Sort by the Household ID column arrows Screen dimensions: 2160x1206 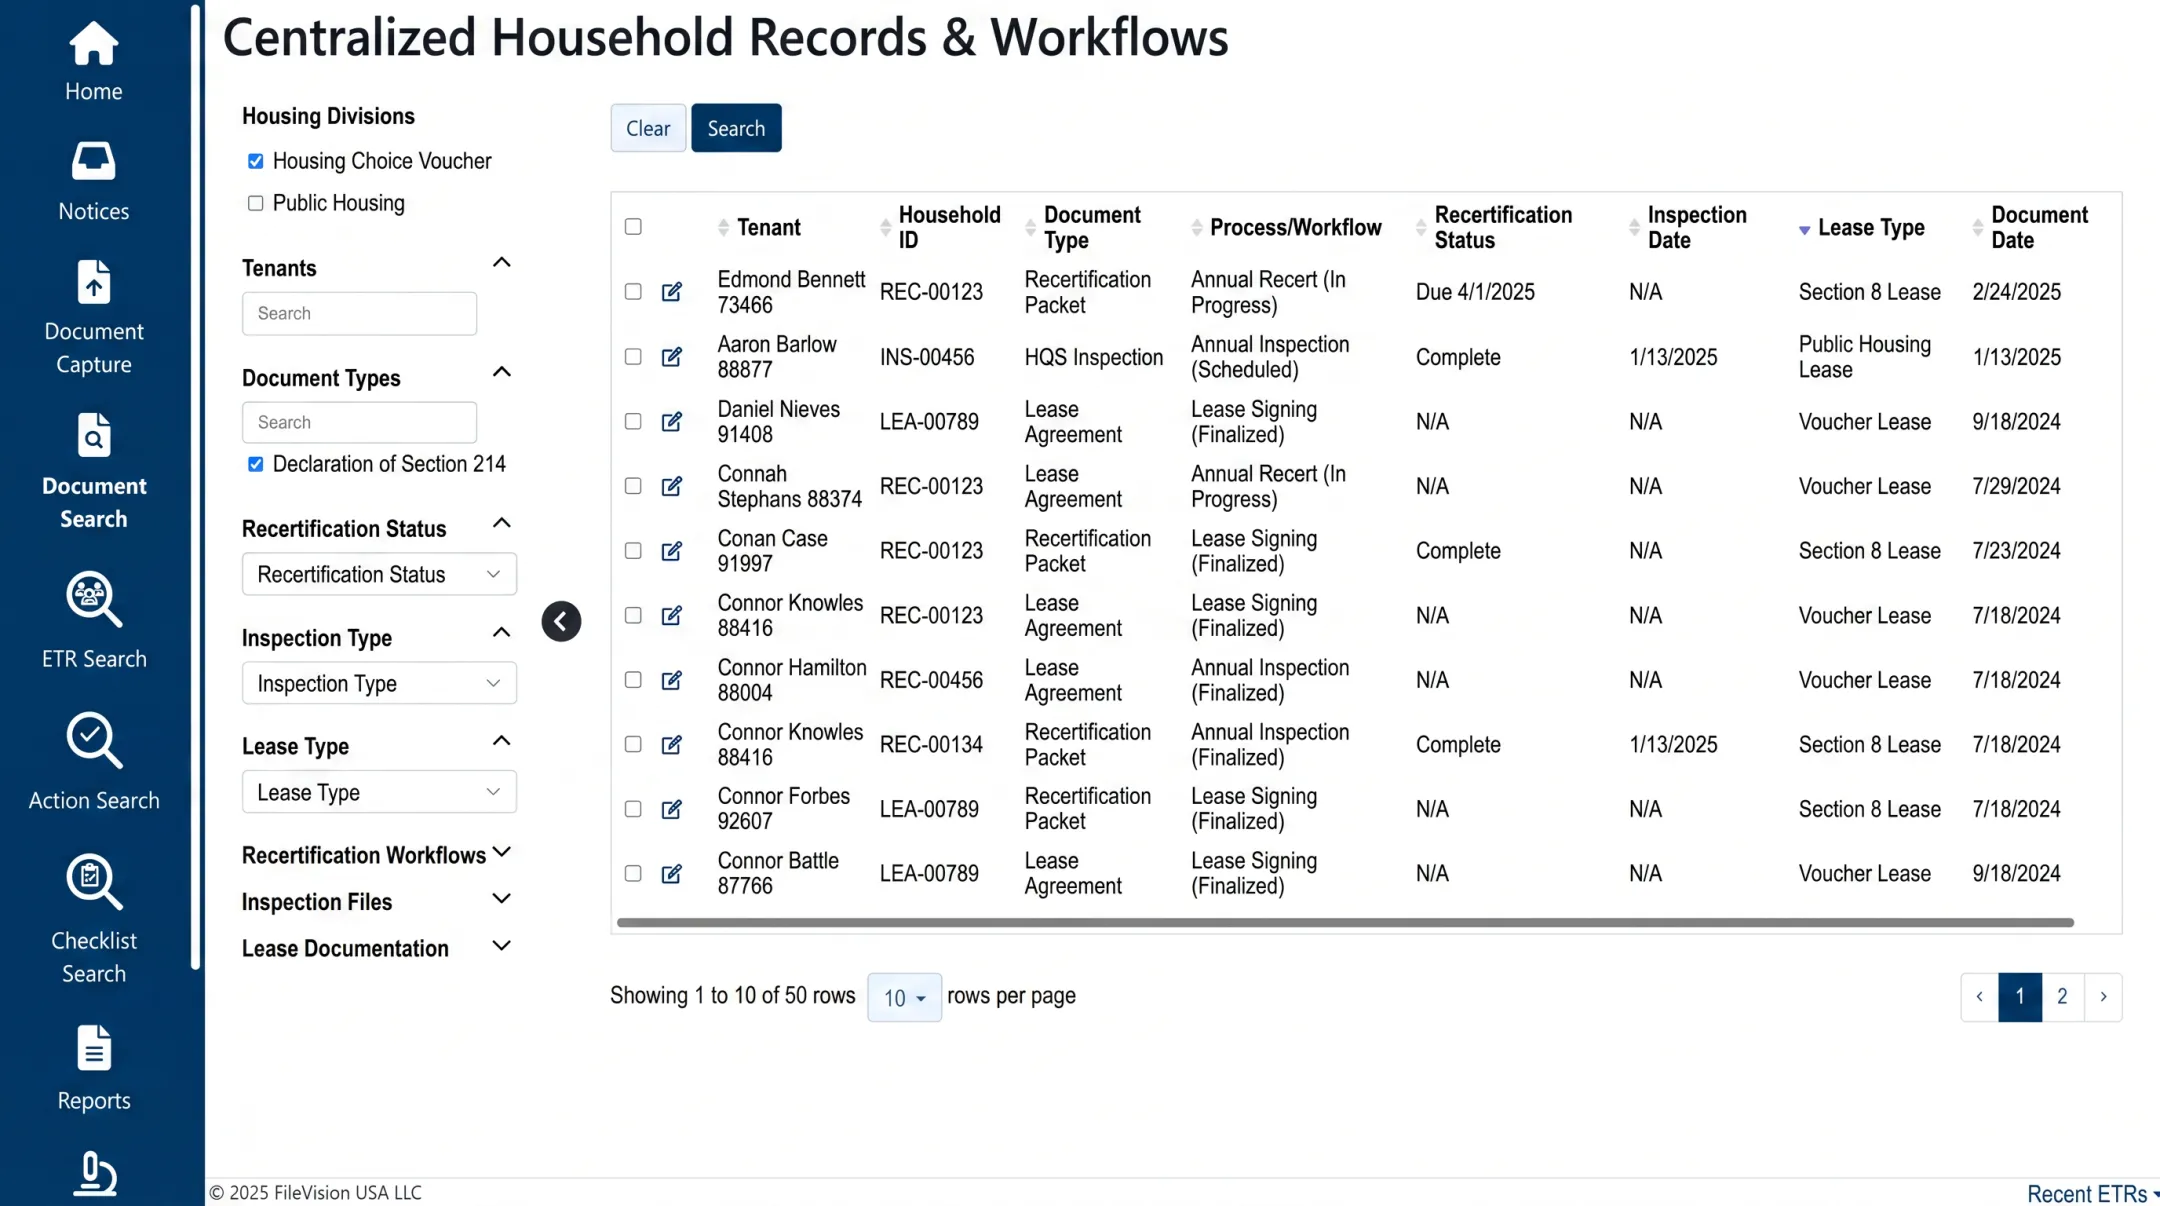[885, 228]
